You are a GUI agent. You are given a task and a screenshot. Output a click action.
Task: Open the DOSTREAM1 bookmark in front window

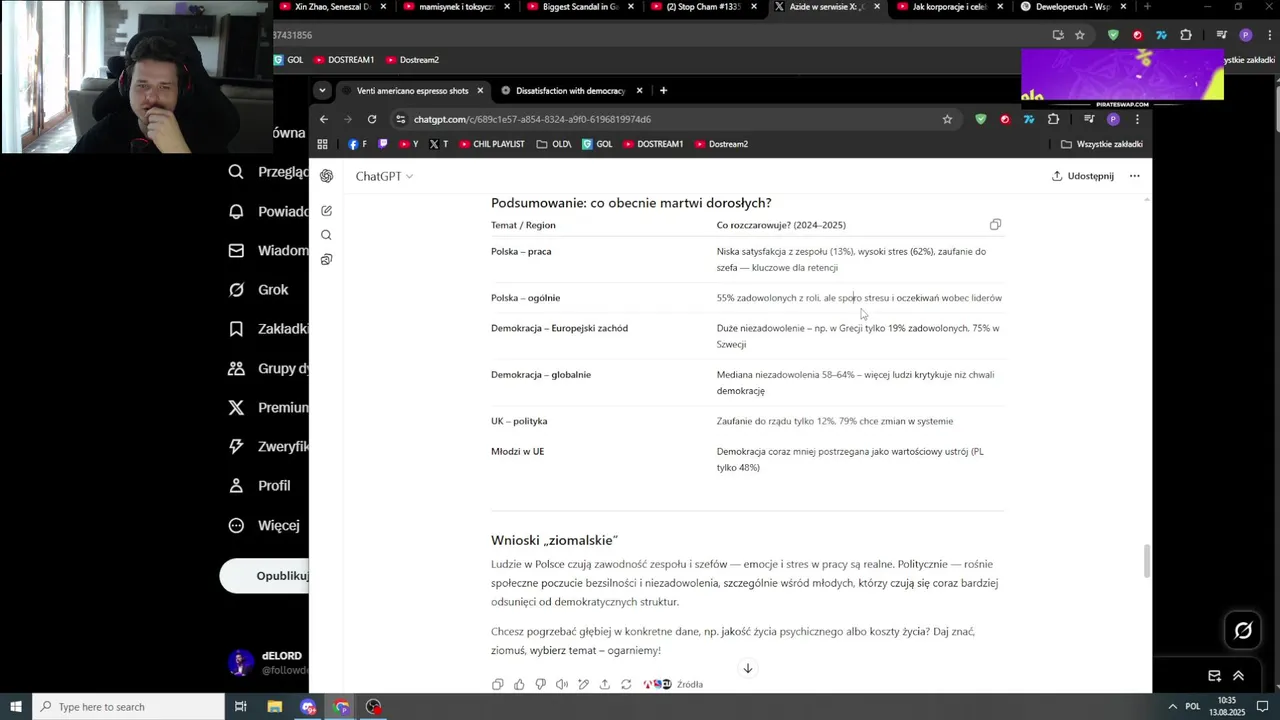(653, 144)
